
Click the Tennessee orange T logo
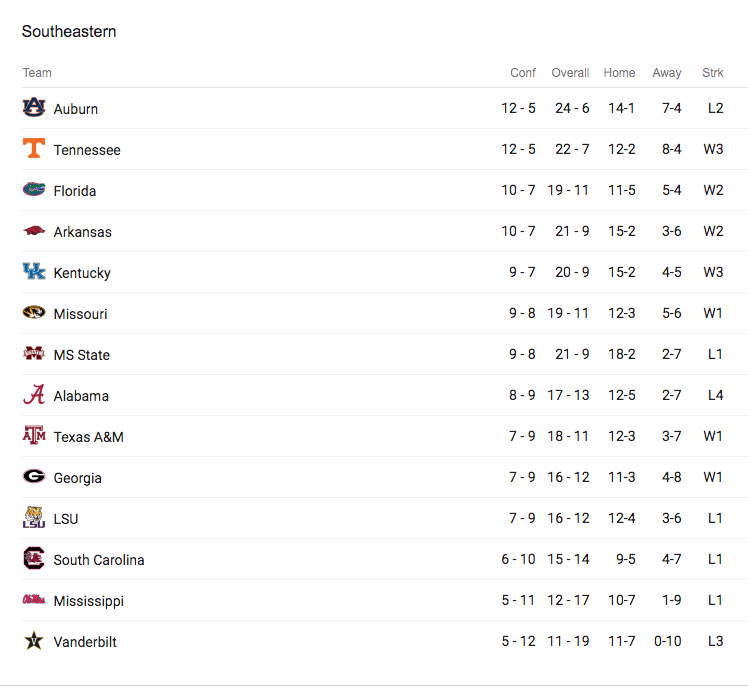(34, 148)
